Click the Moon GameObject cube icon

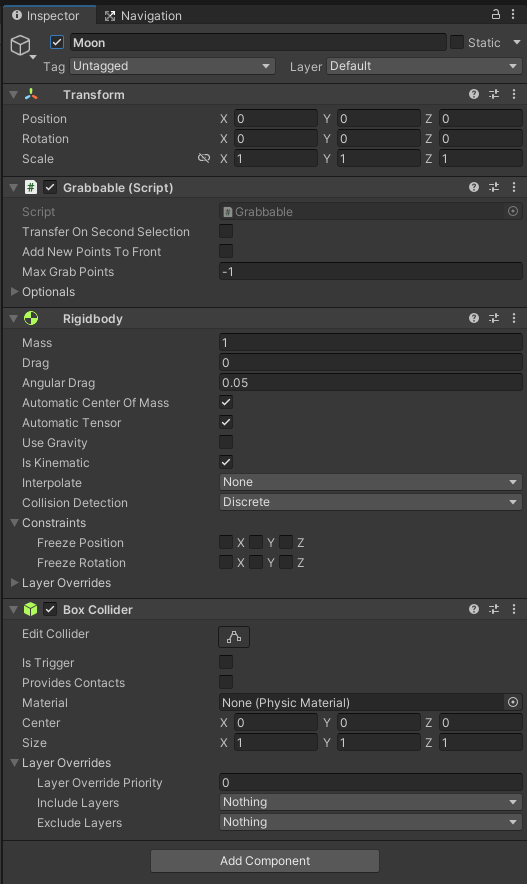click(21, 45)
